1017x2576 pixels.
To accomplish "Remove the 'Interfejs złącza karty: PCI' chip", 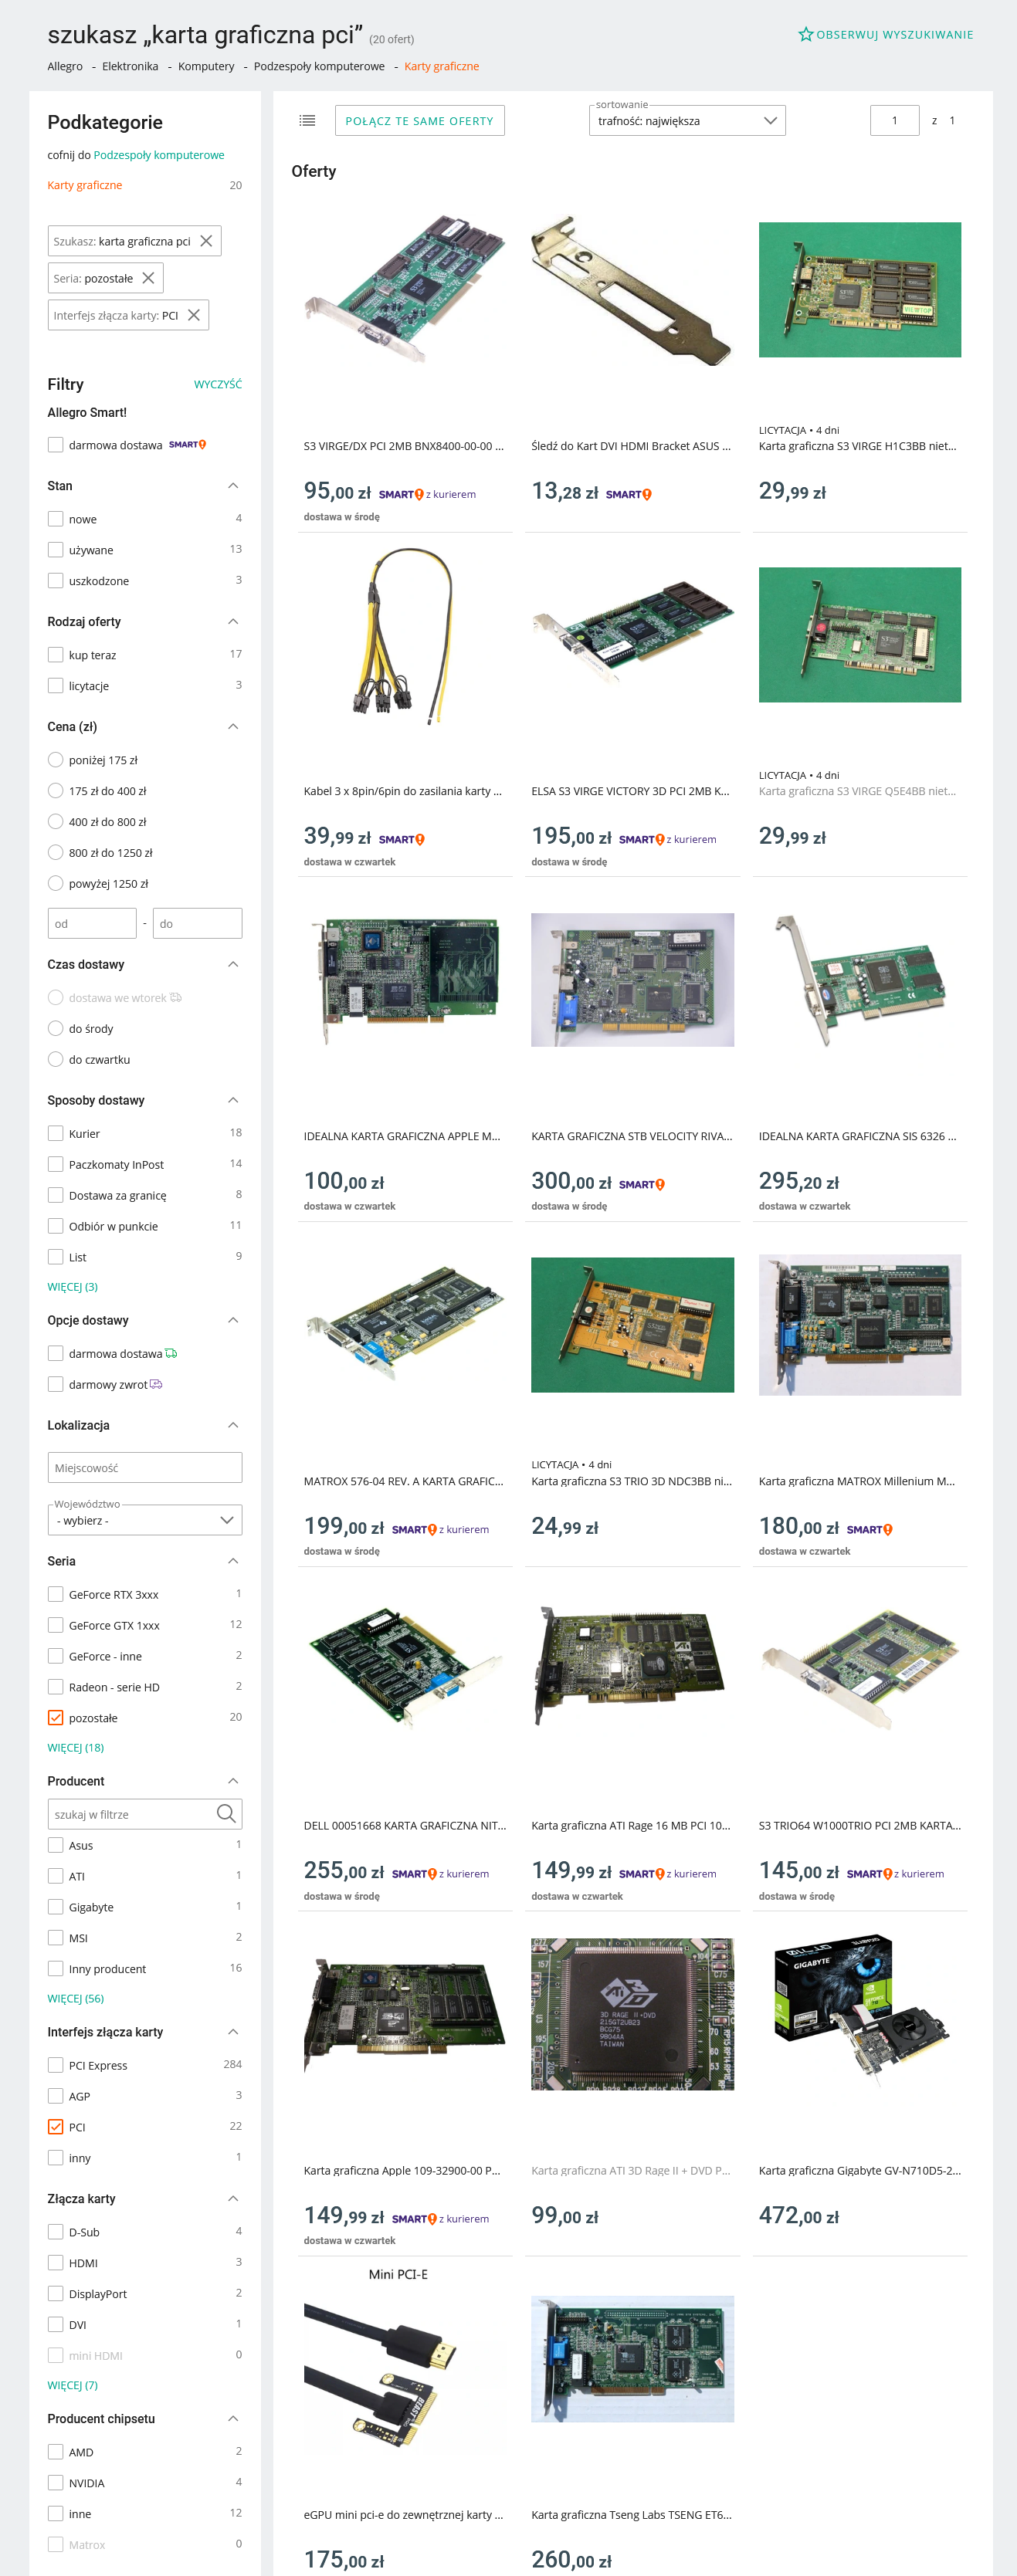I will [x=194, y=315].
